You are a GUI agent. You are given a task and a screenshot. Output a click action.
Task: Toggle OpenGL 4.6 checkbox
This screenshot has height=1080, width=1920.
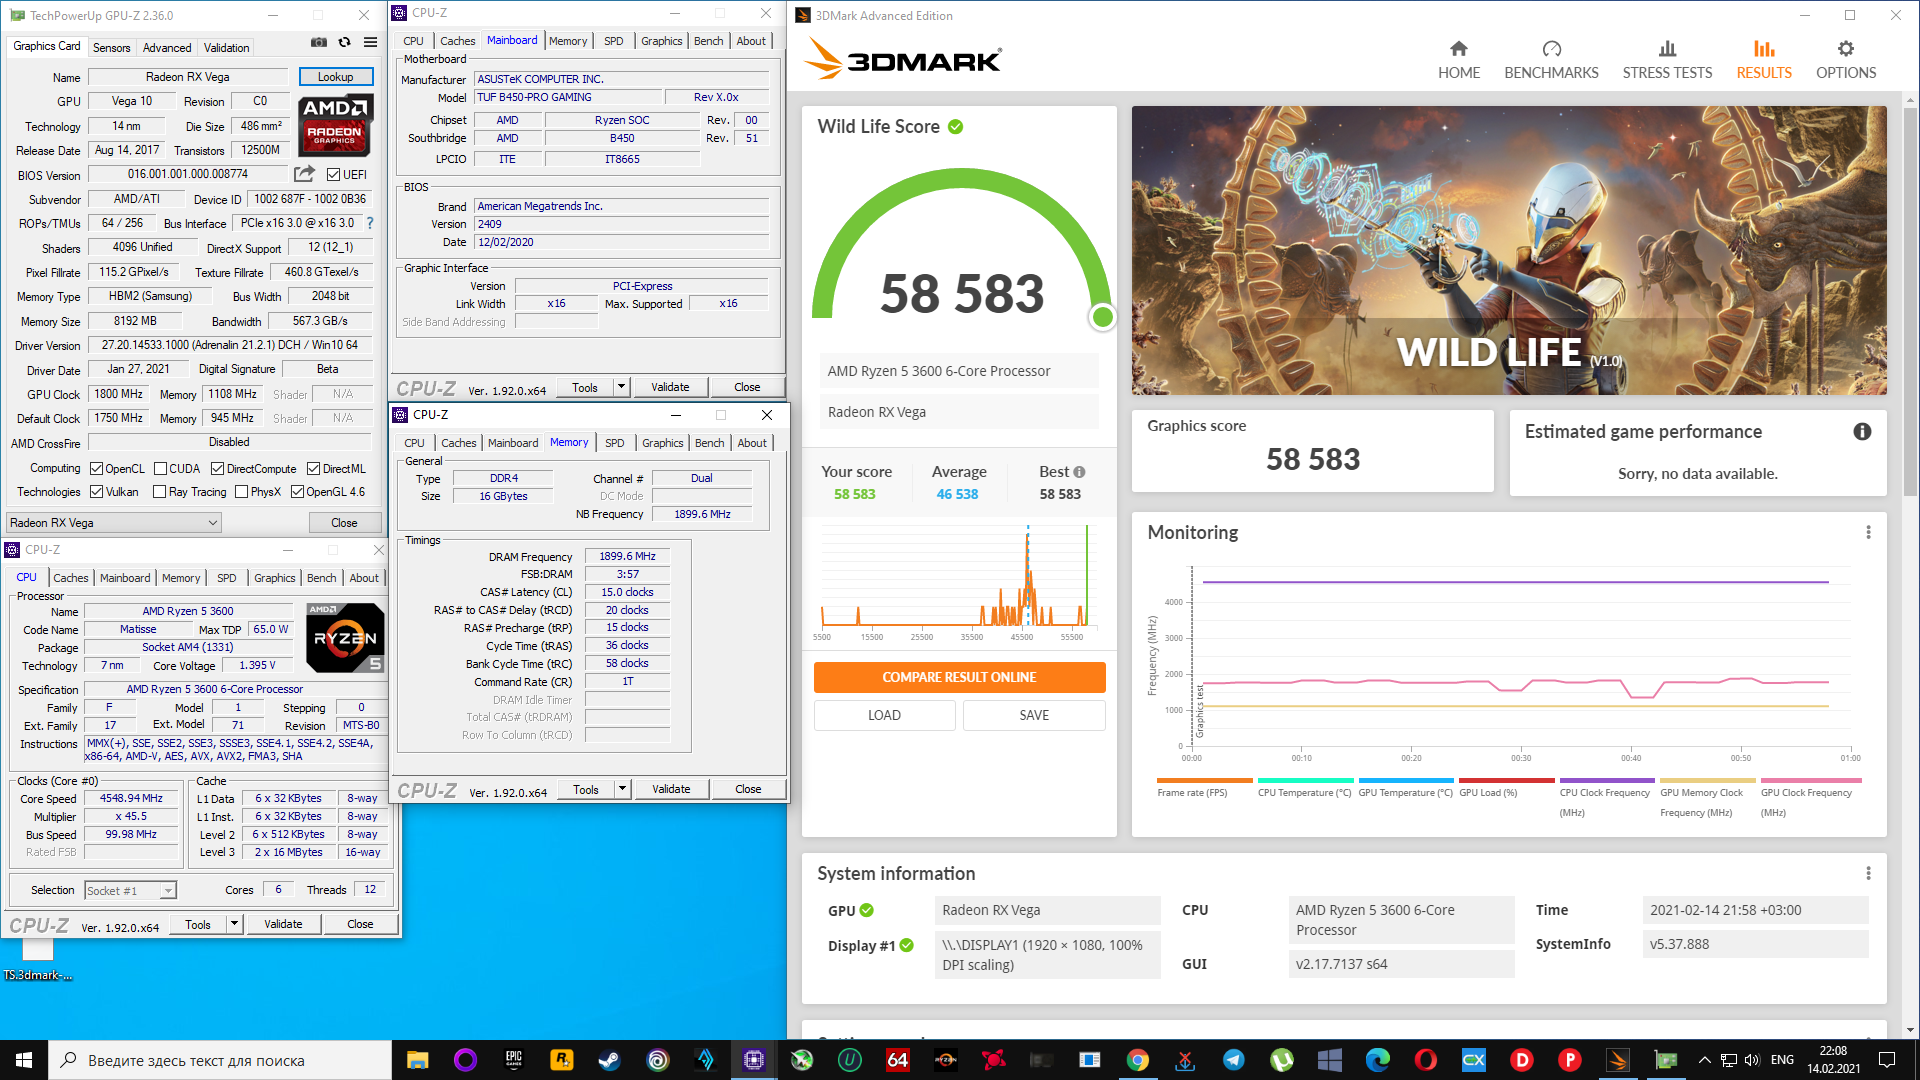(298, 492)
